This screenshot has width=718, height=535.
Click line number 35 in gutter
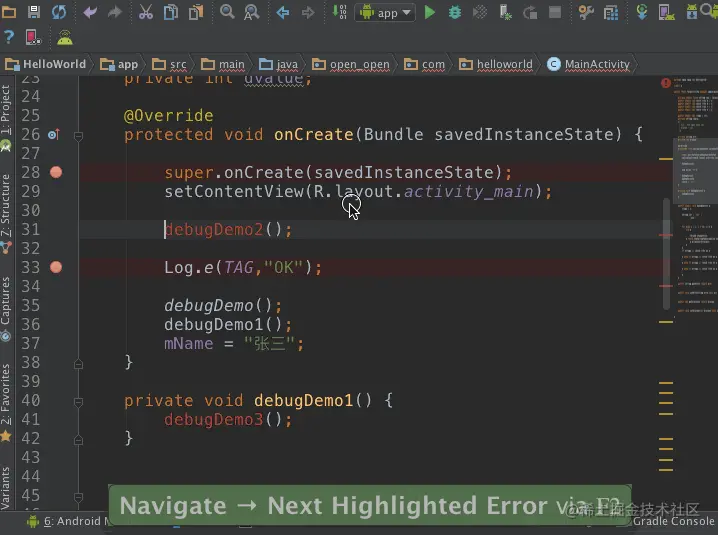click(31, 306)
